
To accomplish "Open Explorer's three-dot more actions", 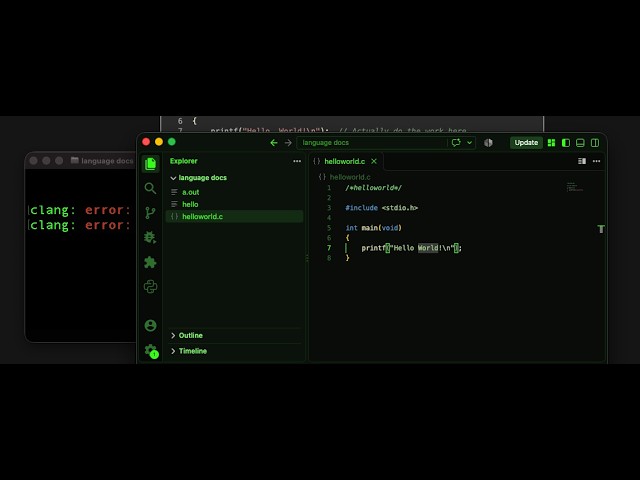I will click(x=297, y=161).
